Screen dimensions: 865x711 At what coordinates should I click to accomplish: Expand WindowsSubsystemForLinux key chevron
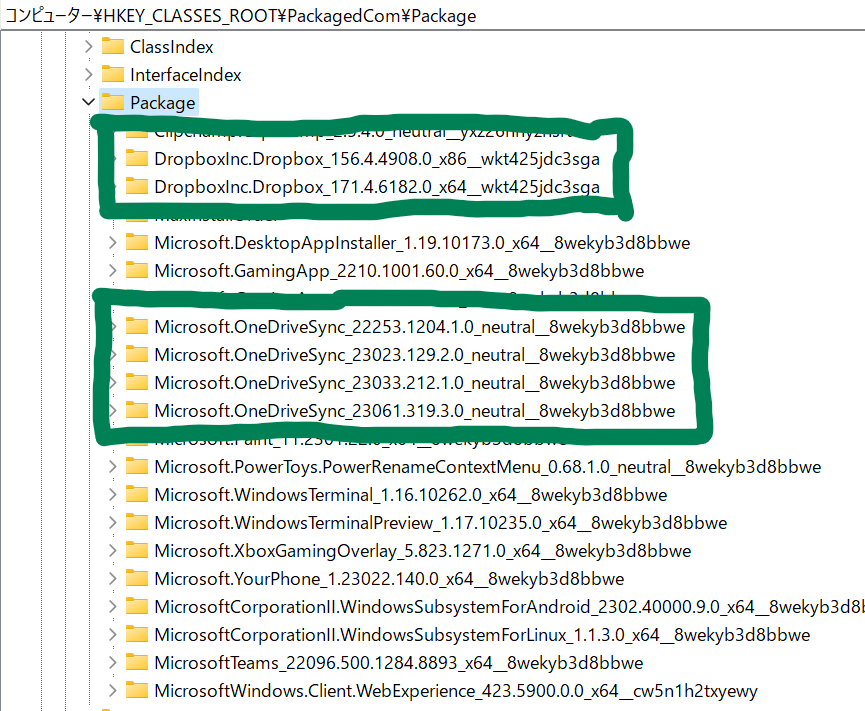click(x=113, y=635)
